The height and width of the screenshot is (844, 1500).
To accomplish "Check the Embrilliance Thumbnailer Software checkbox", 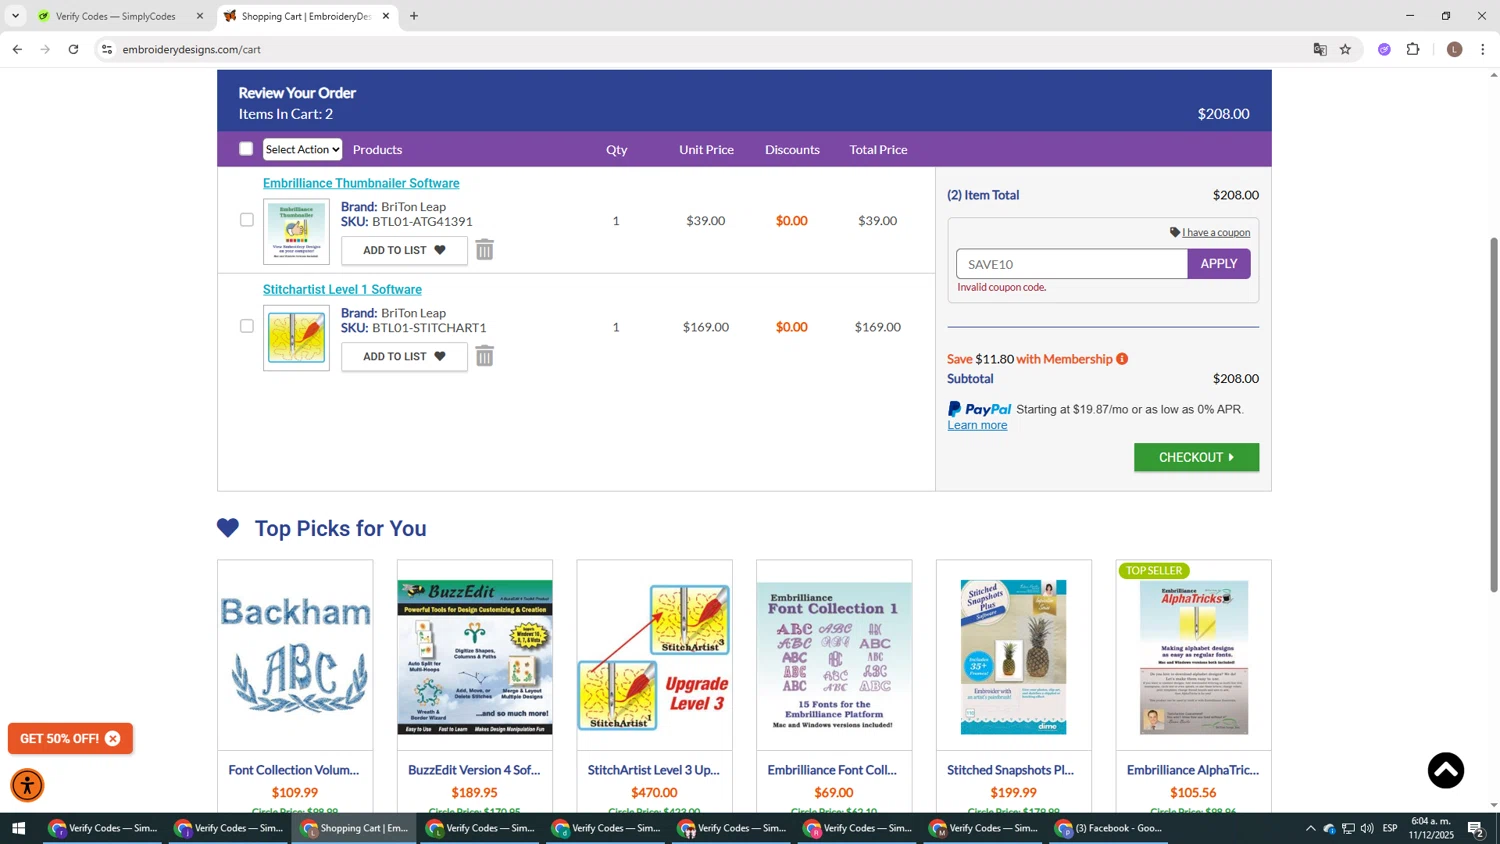I will click(246, 220).
